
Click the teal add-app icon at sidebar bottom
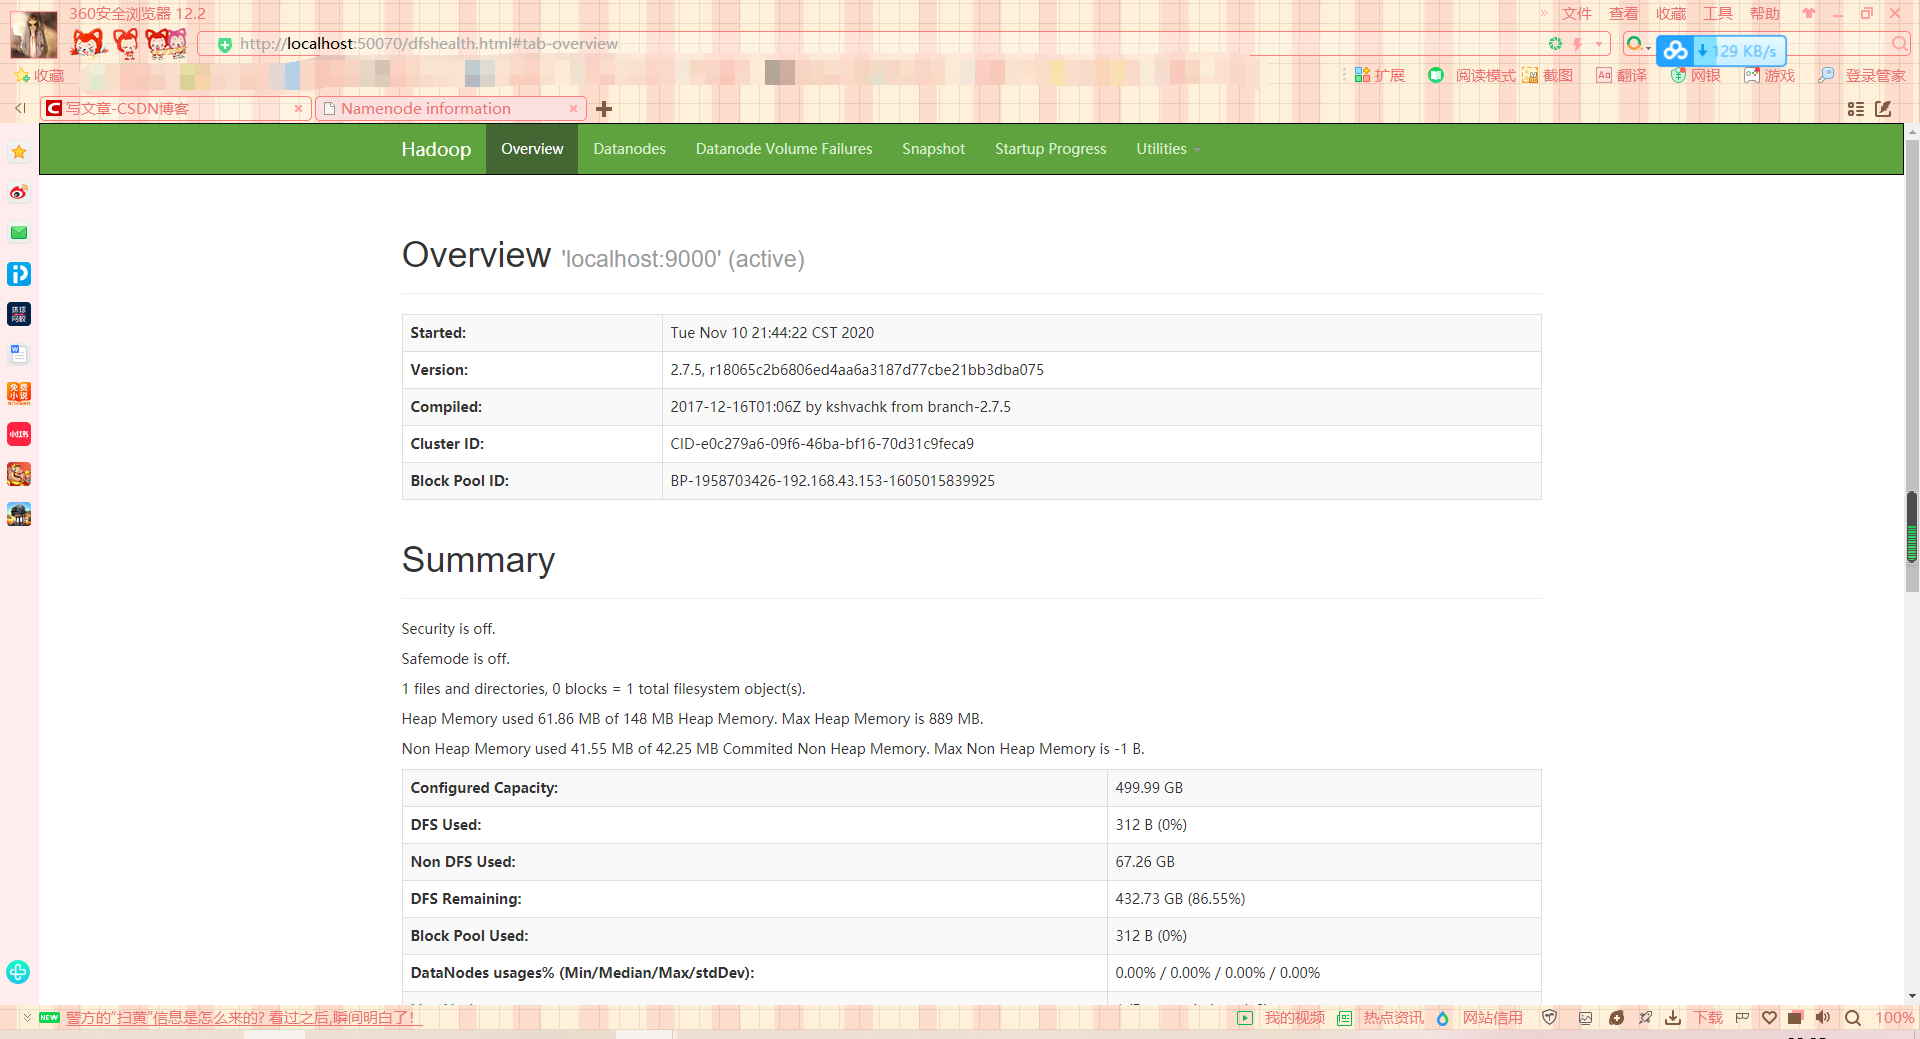[x=18, y=972]
